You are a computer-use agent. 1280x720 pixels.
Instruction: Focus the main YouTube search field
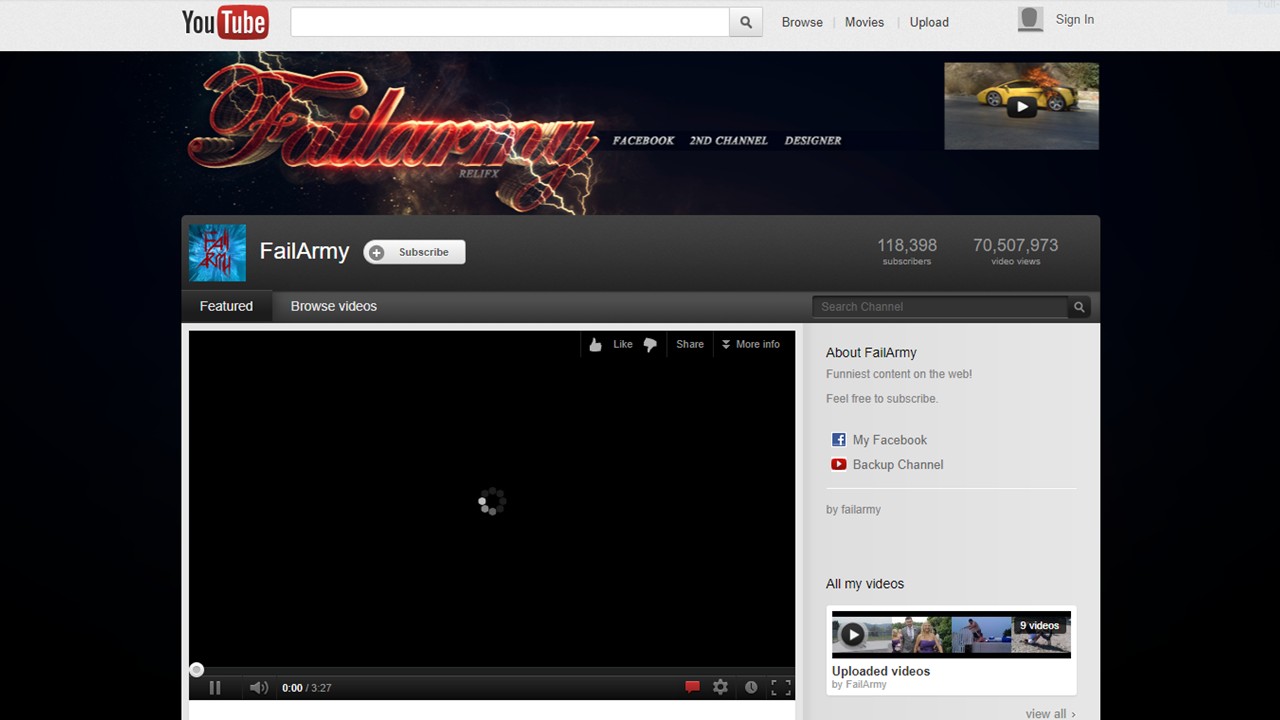tap(510, 22)
